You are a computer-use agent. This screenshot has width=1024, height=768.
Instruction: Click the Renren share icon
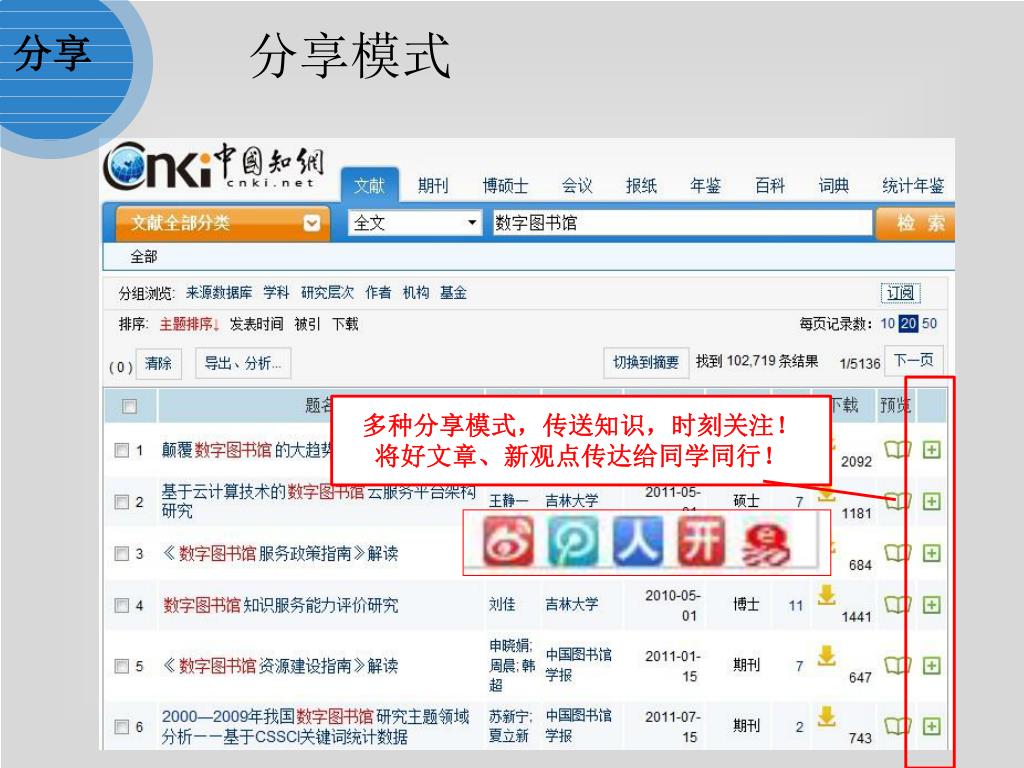click(x=637, y=541)
